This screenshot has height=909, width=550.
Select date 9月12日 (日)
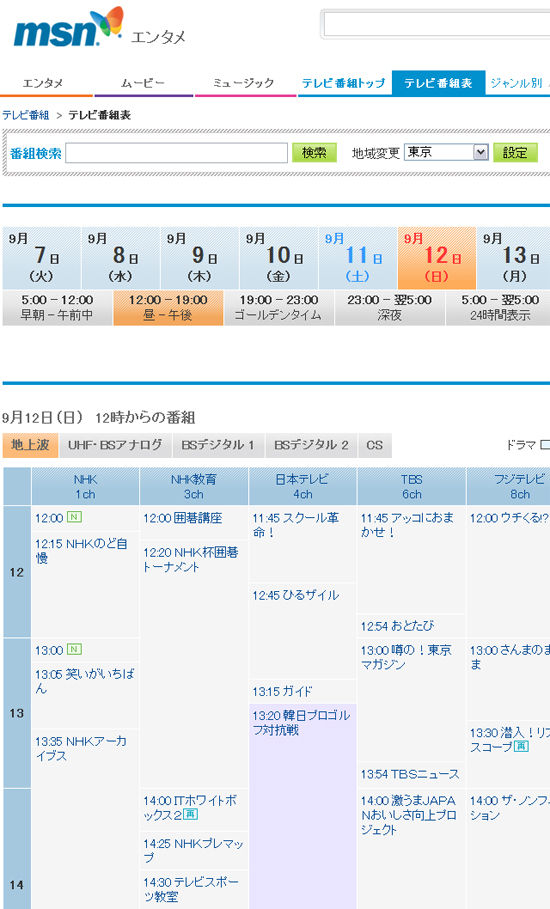(436, 258)
